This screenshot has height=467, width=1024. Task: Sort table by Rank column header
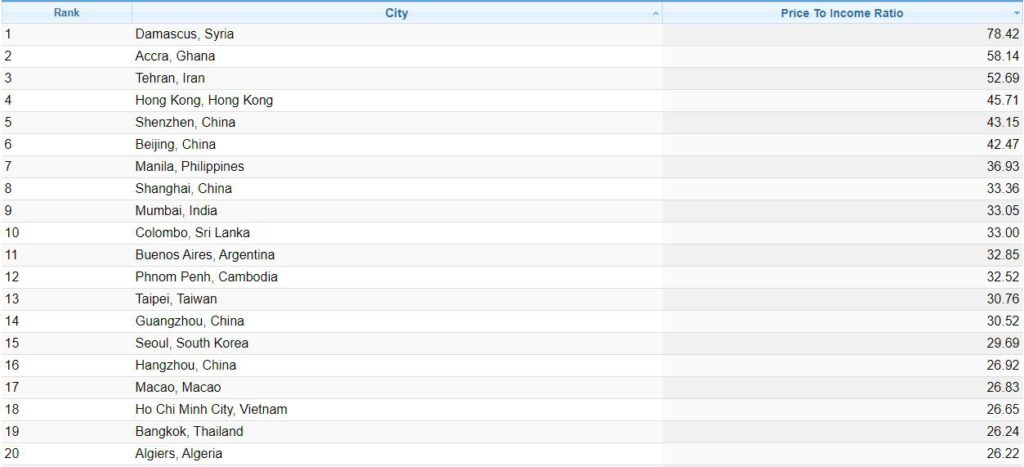pos(67,13)
